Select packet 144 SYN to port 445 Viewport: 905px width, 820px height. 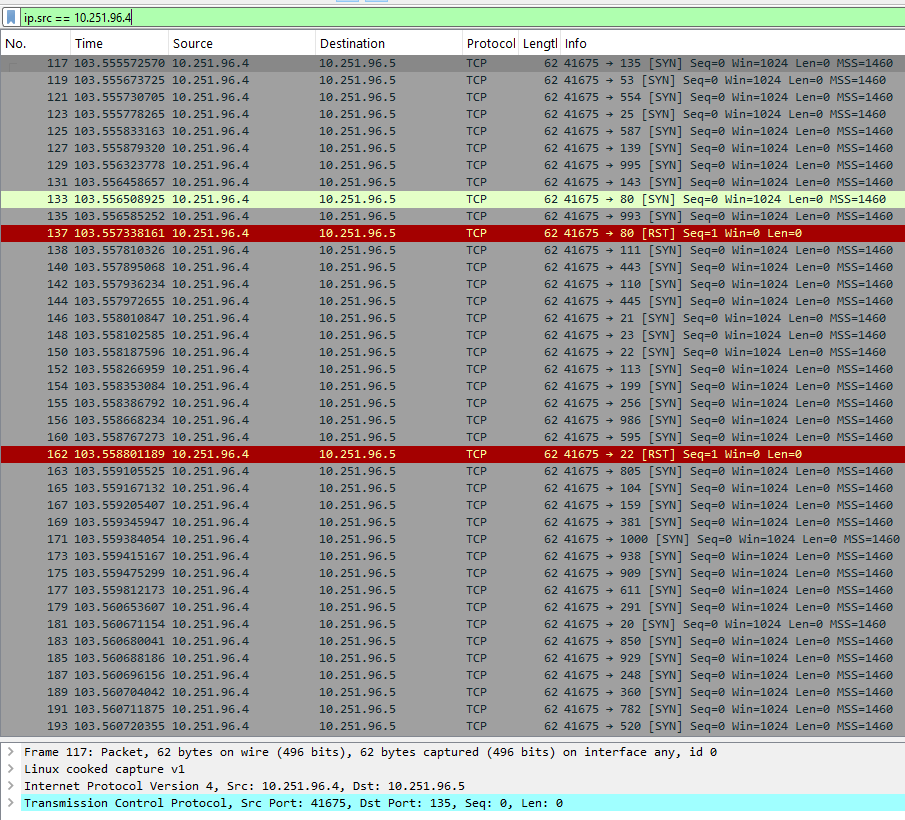(x=452, y=301)
